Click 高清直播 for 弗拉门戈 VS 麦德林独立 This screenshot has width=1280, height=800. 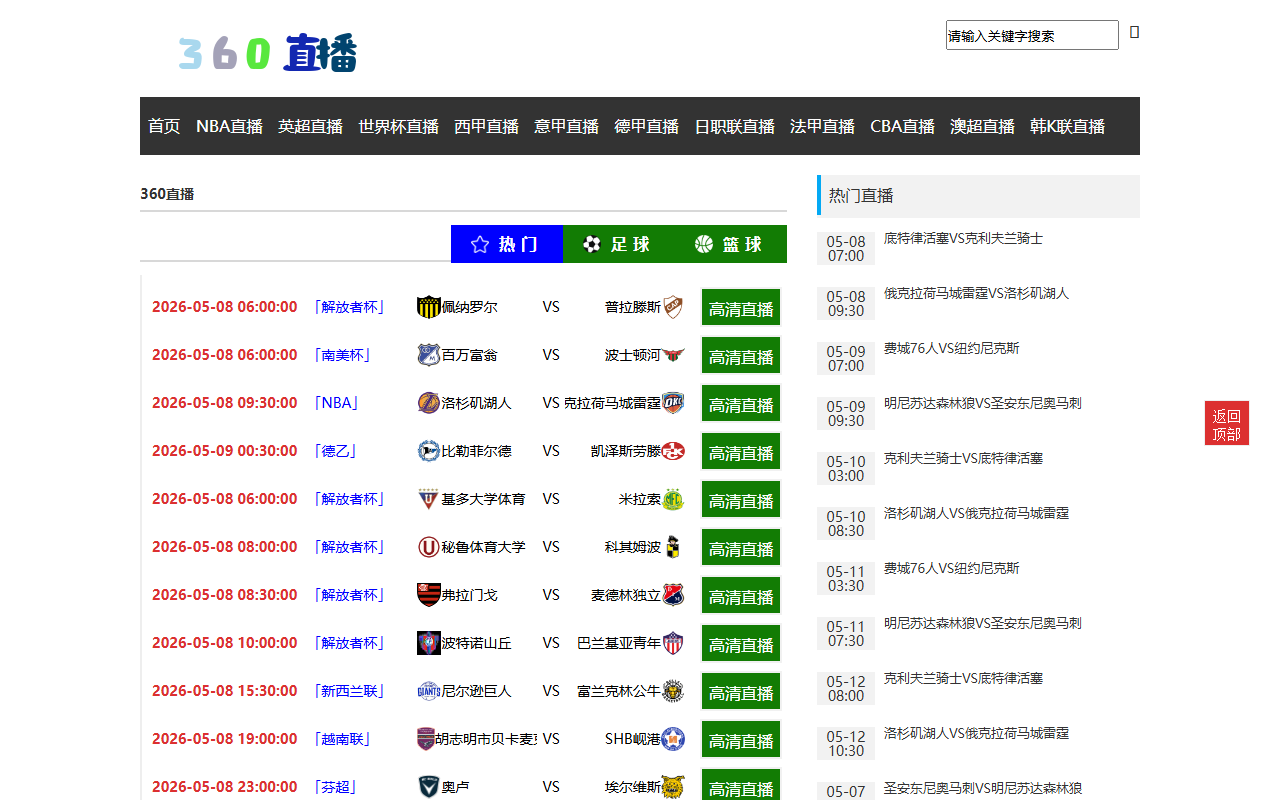tap(741, 596)
